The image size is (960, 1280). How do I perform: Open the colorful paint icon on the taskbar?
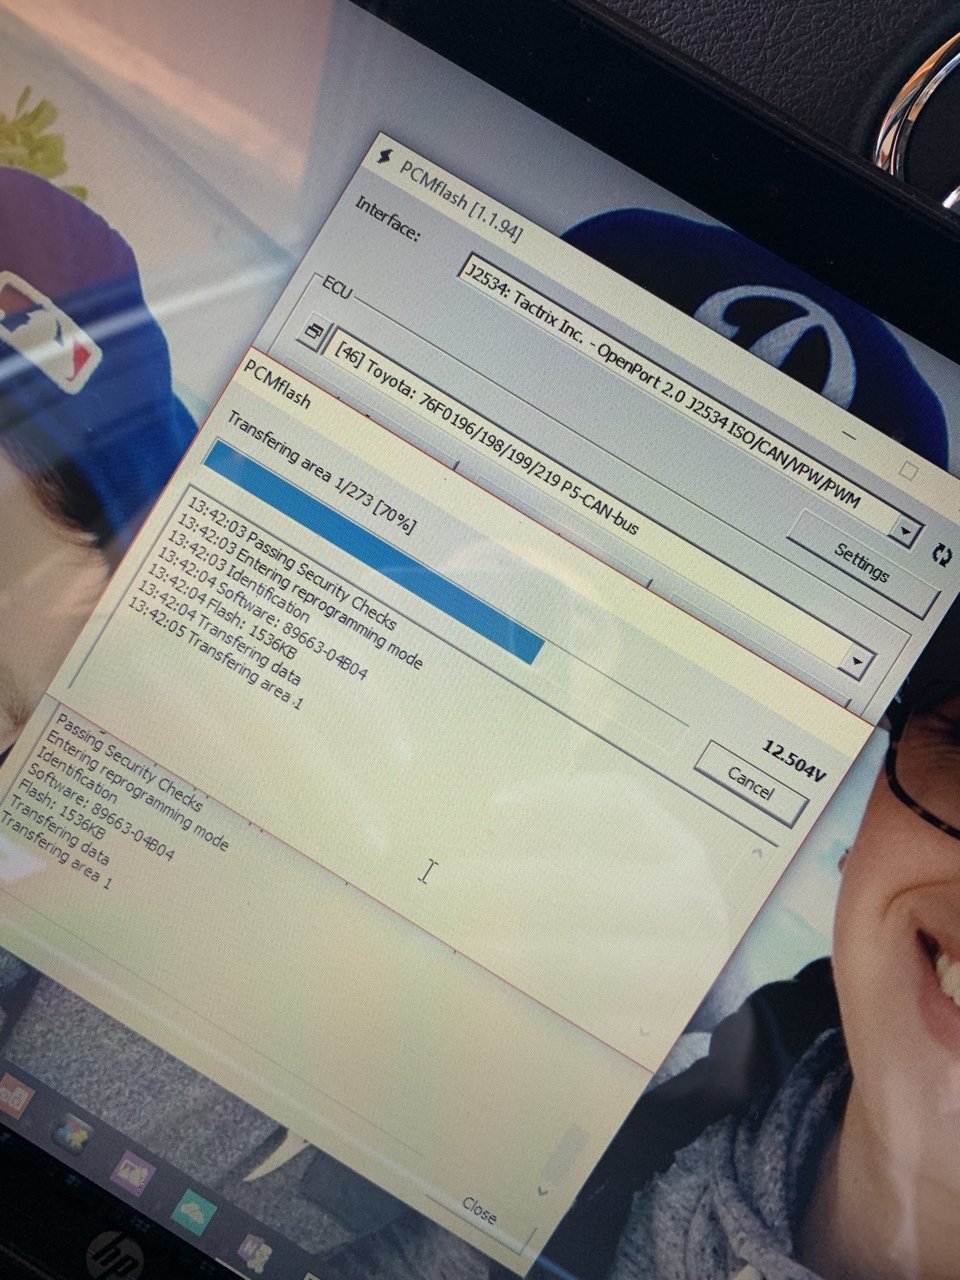click(x=72, y=1134)
